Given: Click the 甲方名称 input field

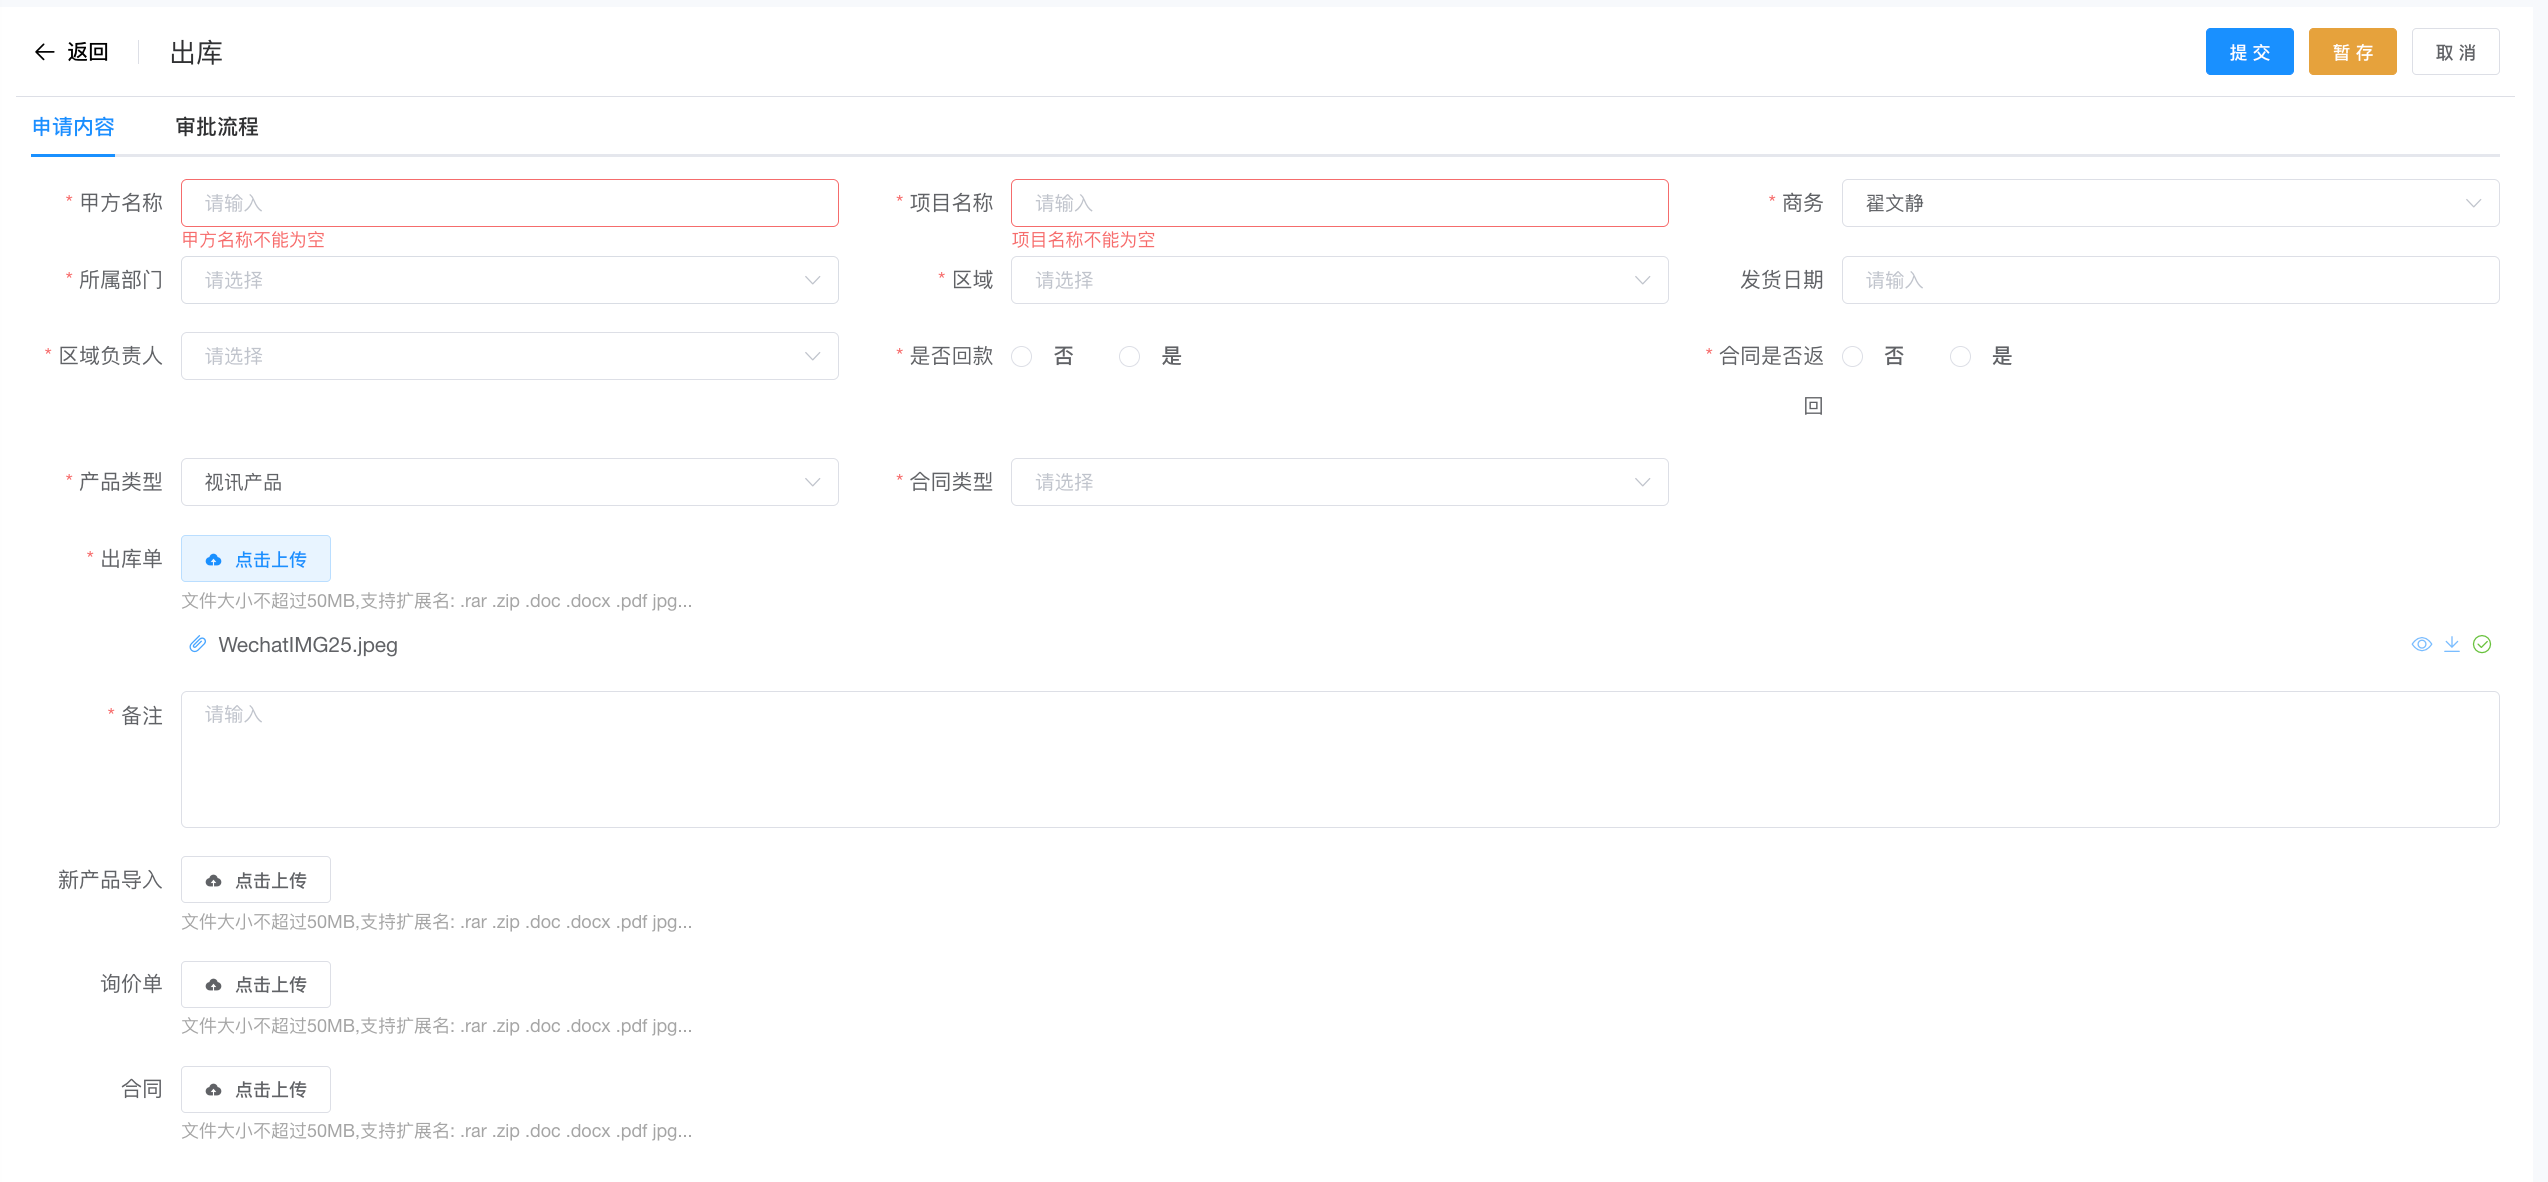Looking at the screenshot, I should coord(509,204).
